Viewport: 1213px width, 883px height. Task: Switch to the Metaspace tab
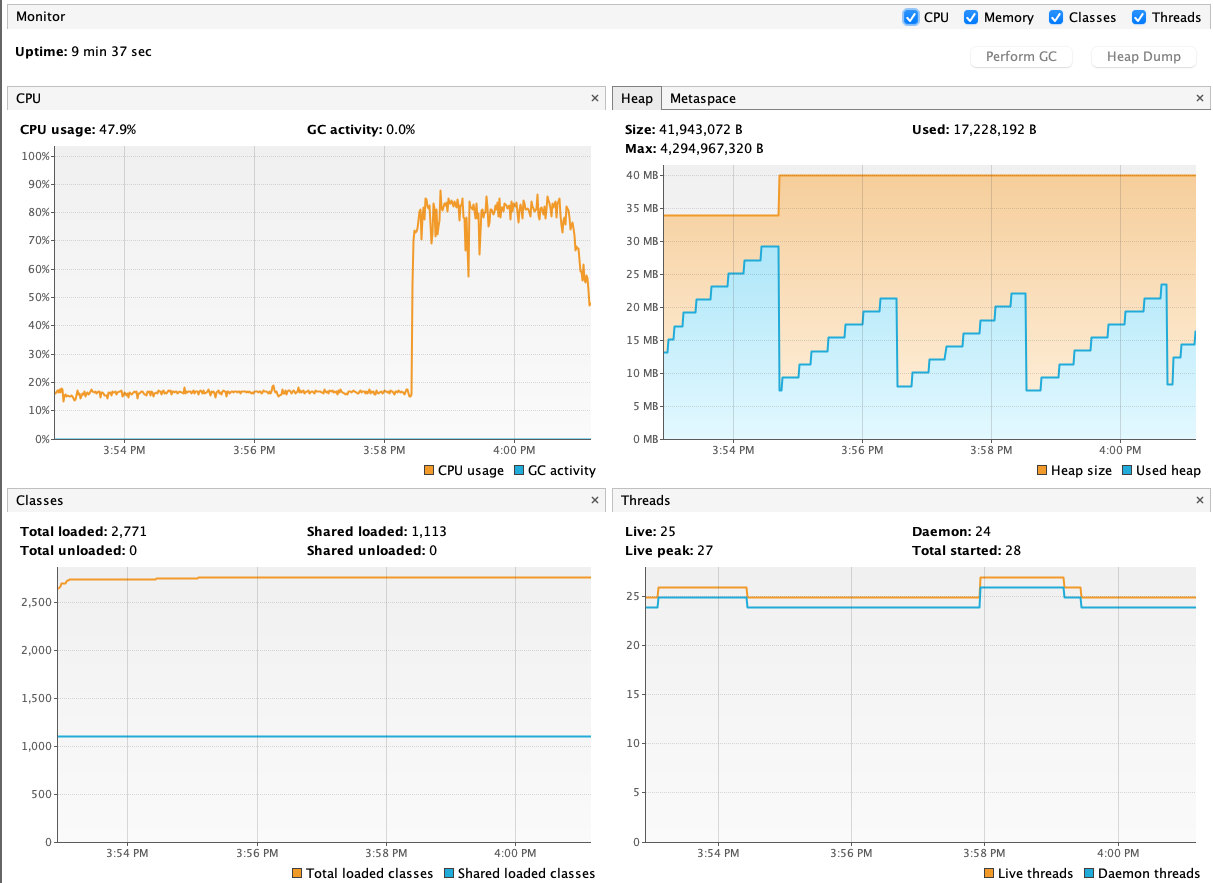(x=702, y=98)
